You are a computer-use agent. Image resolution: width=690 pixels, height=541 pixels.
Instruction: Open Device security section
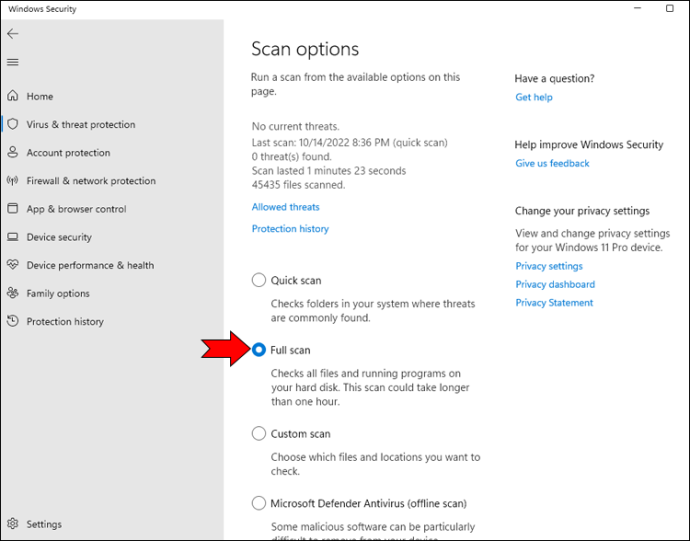click(x=59, y=237)
